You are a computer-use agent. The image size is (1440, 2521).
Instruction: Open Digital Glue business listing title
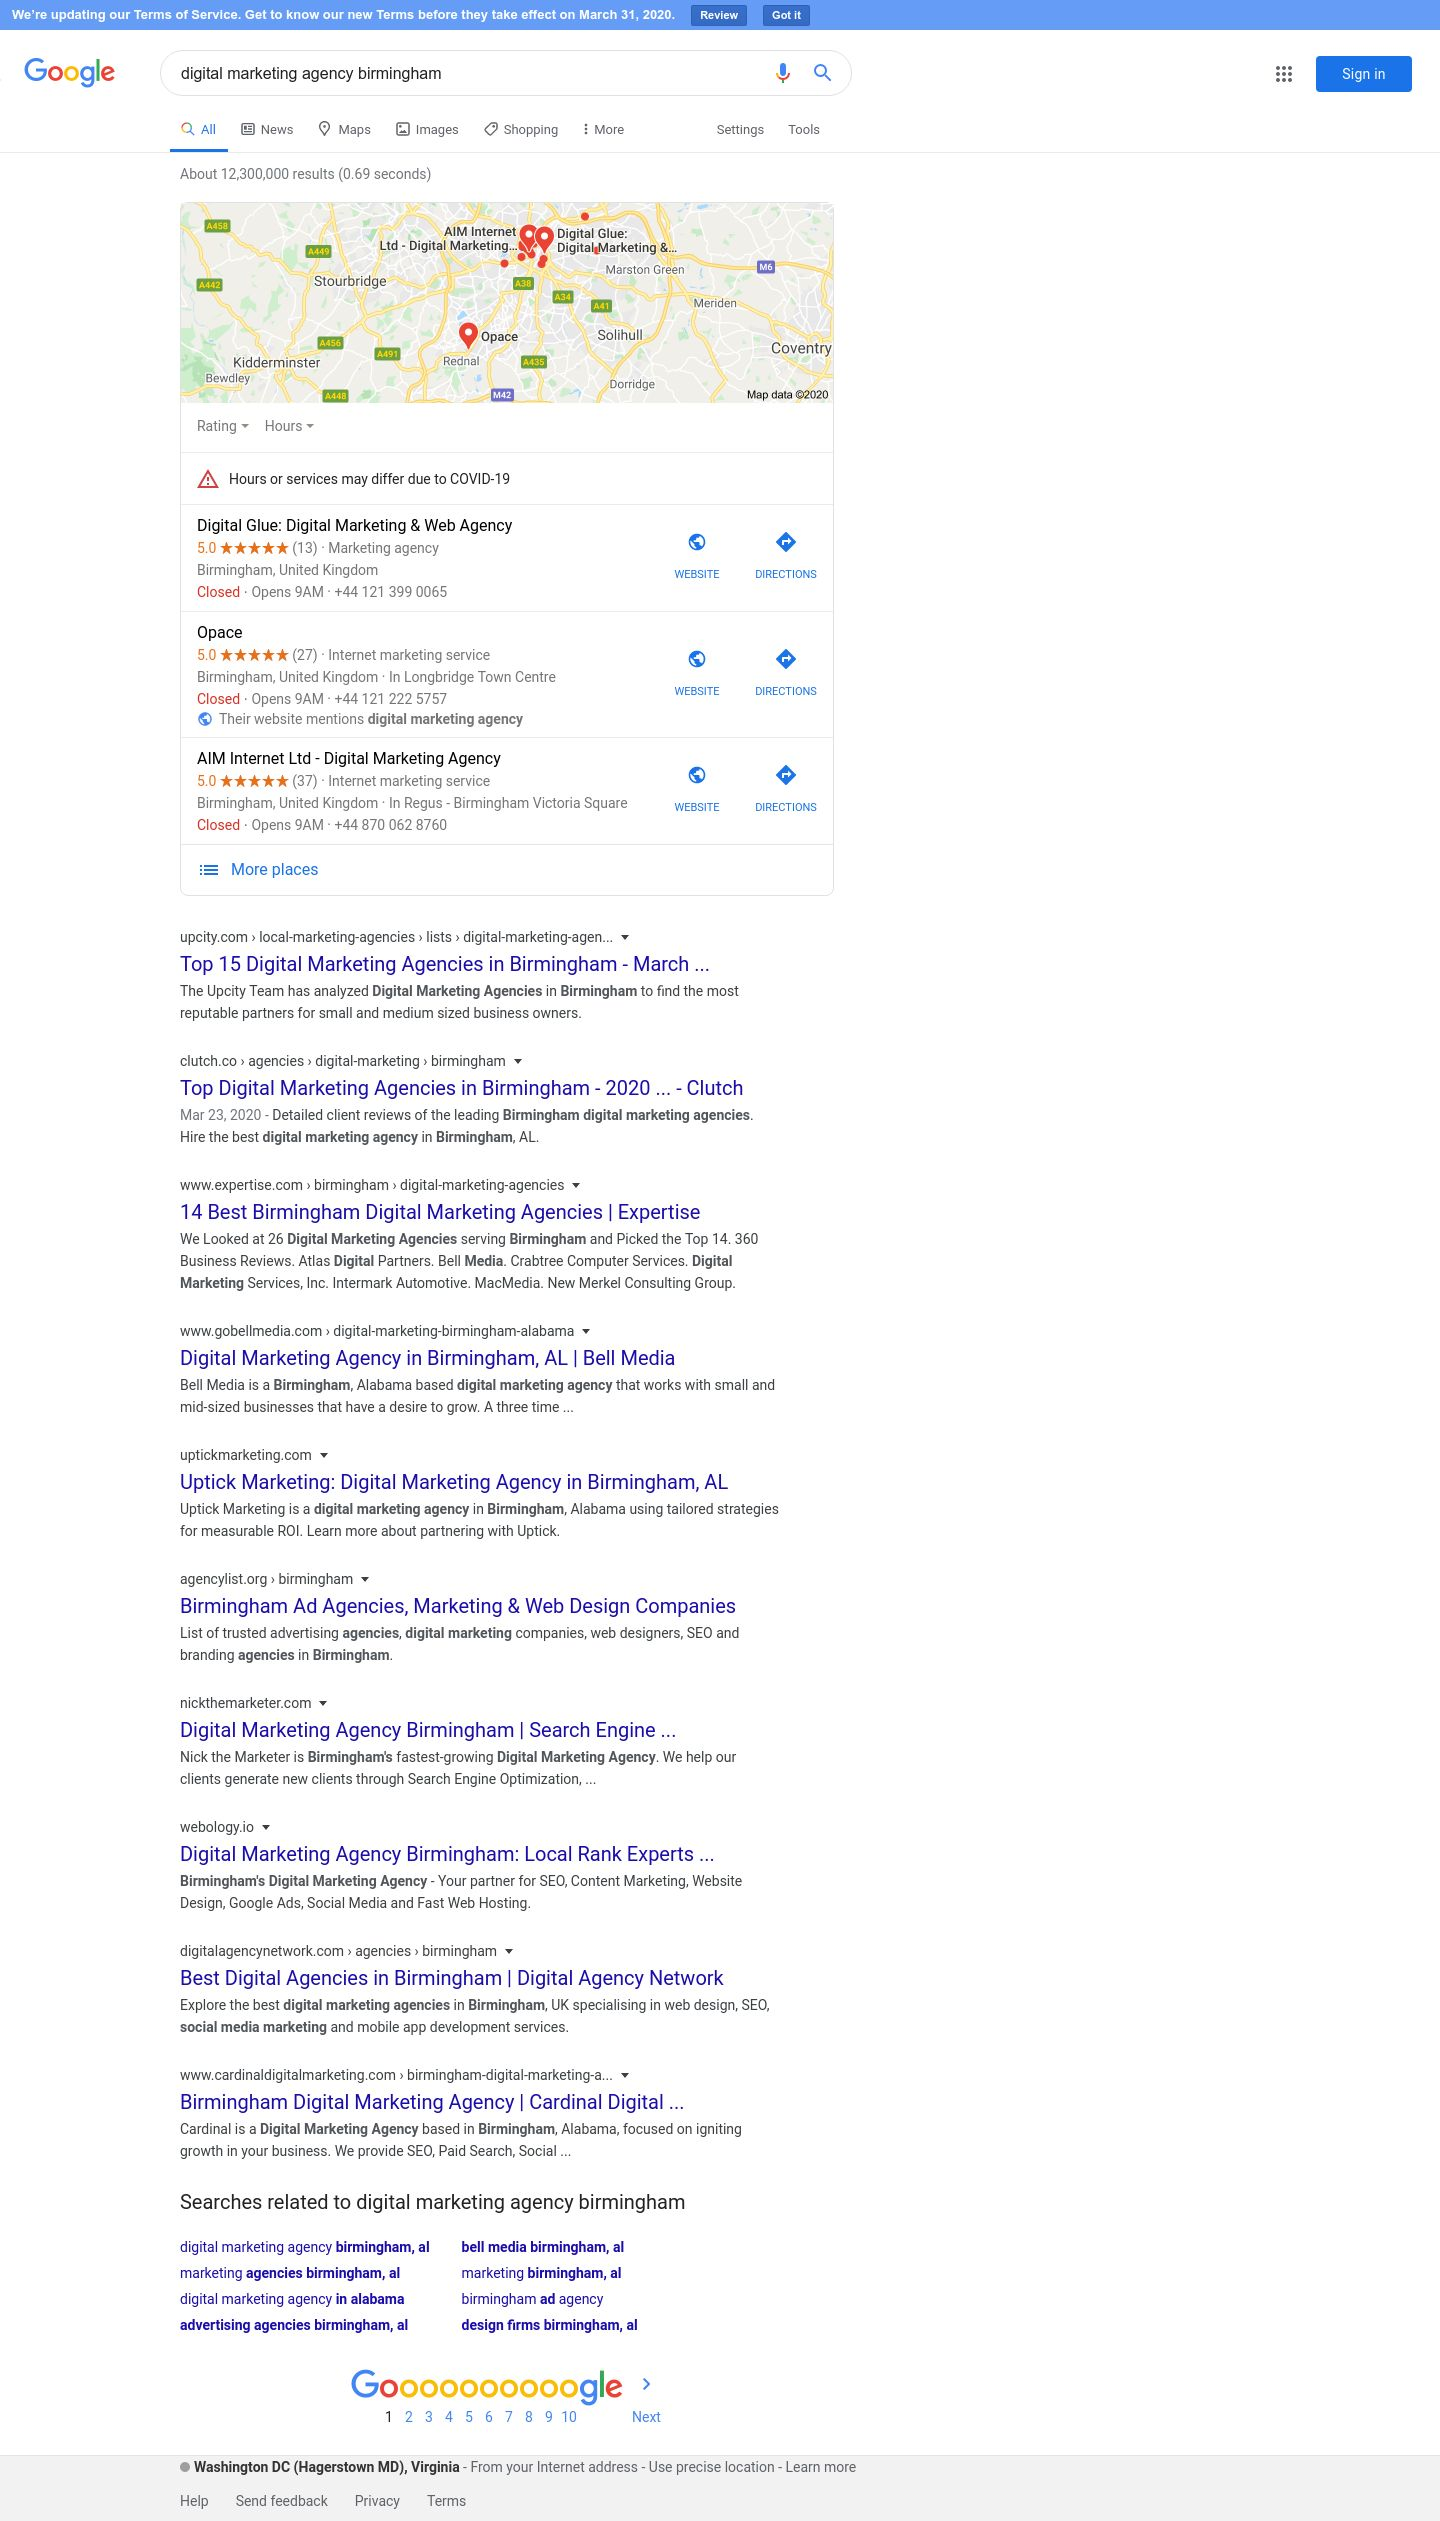click(x=354, y=526)
